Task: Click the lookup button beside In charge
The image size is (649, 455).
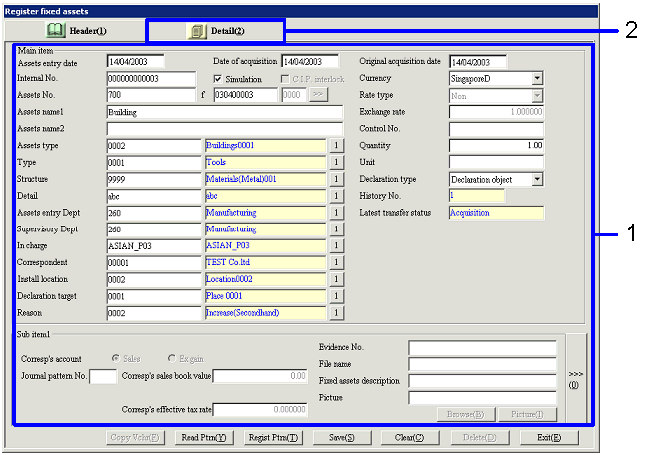Action: pos(336,246)
